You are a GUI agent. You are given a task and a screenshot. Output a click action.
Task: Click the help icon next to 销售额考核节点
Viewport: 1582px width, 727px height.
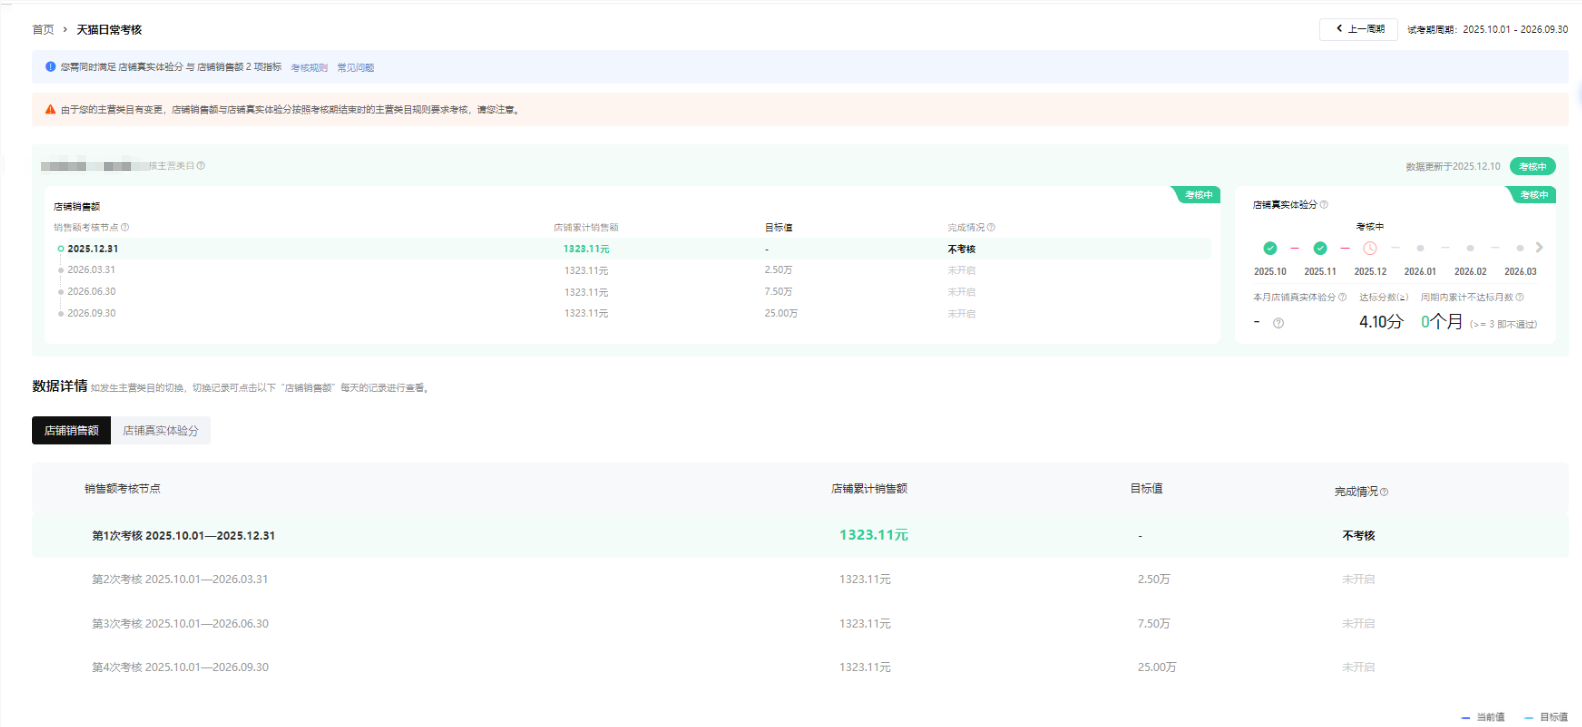(x=125, y=227)
